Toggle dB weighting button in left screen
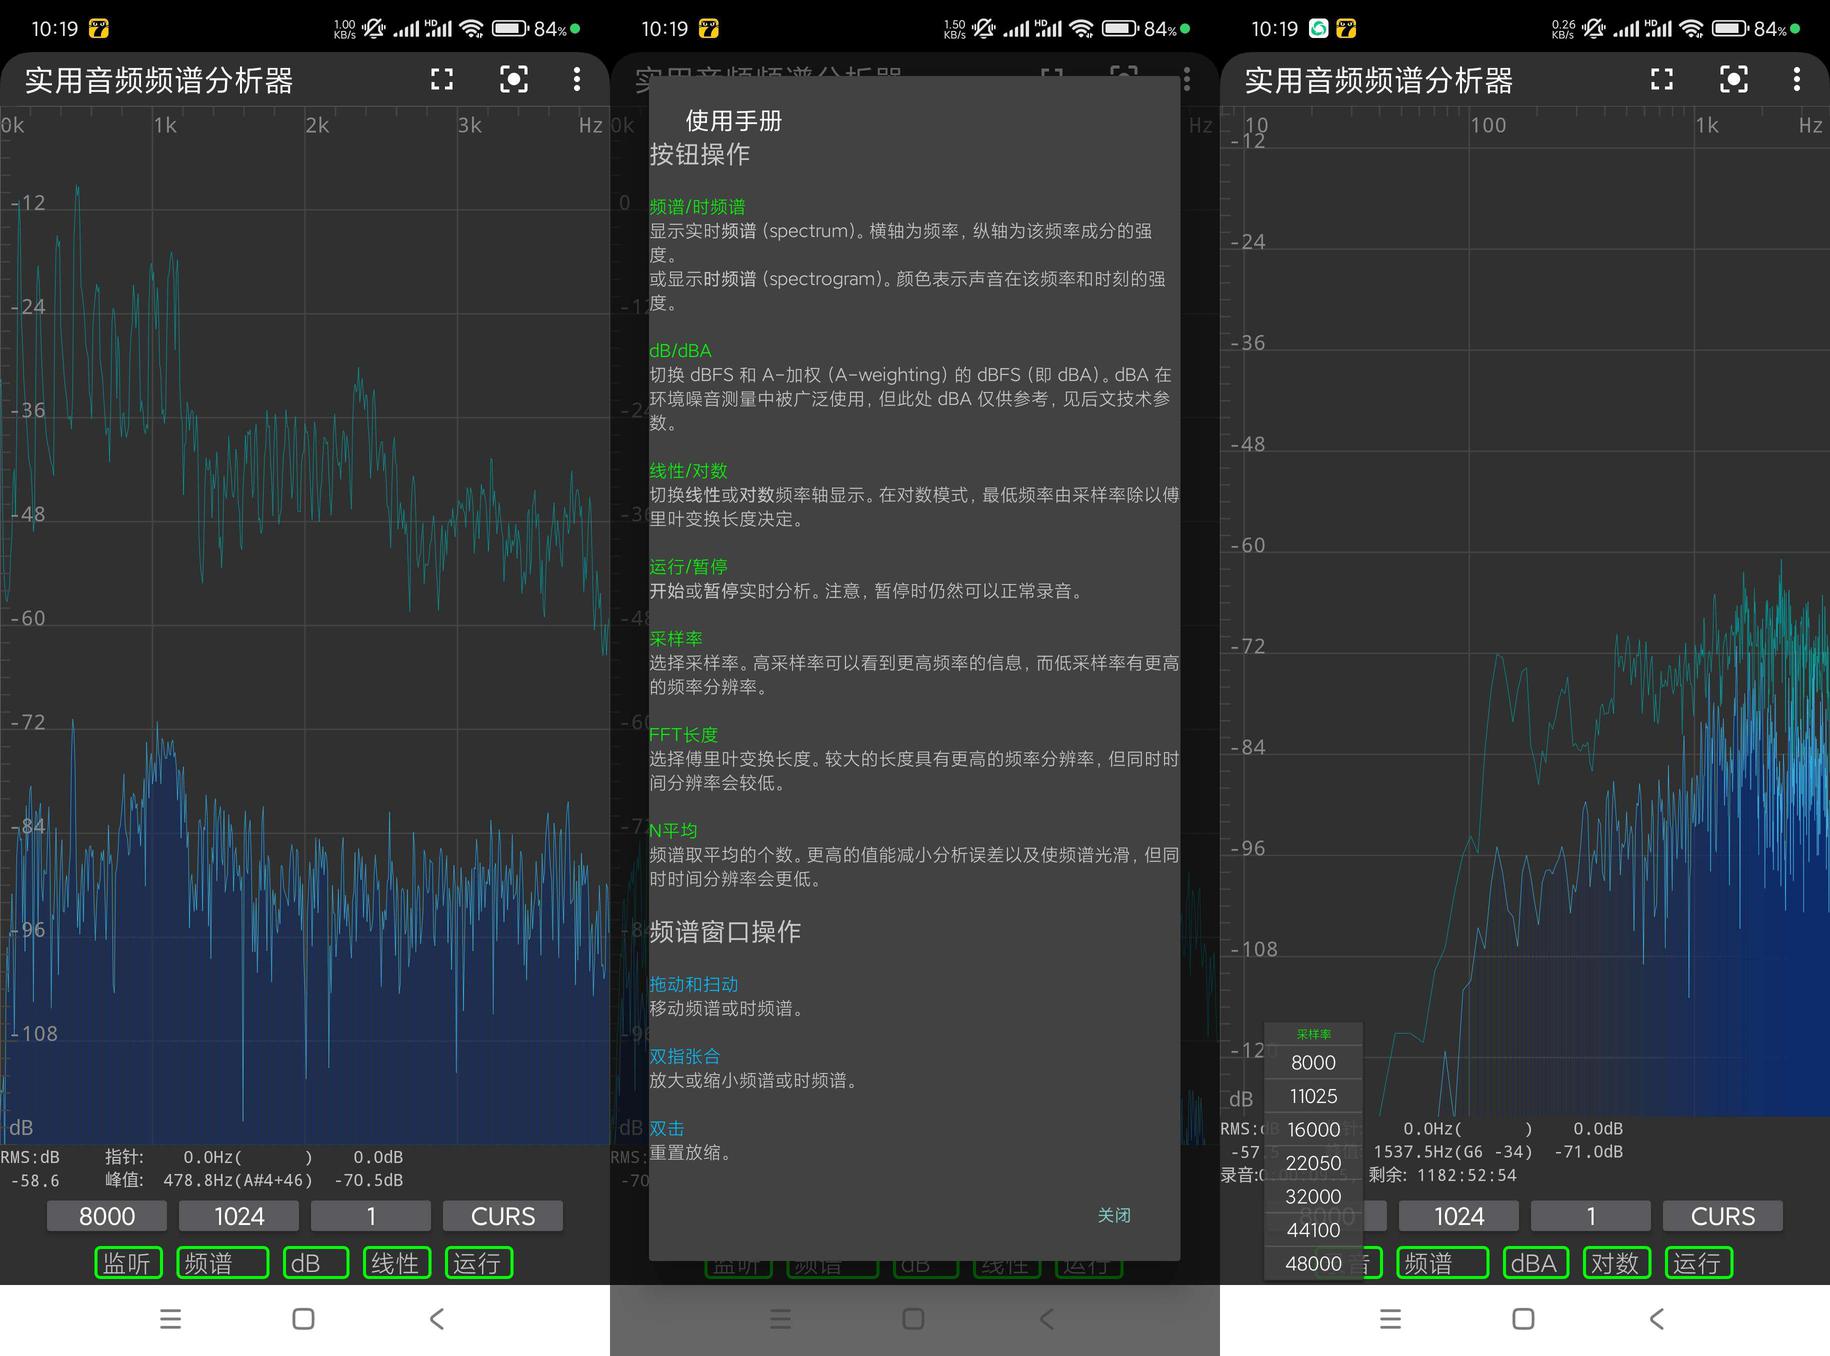Screen dimensions: 1830x1356 (316, 1263)
